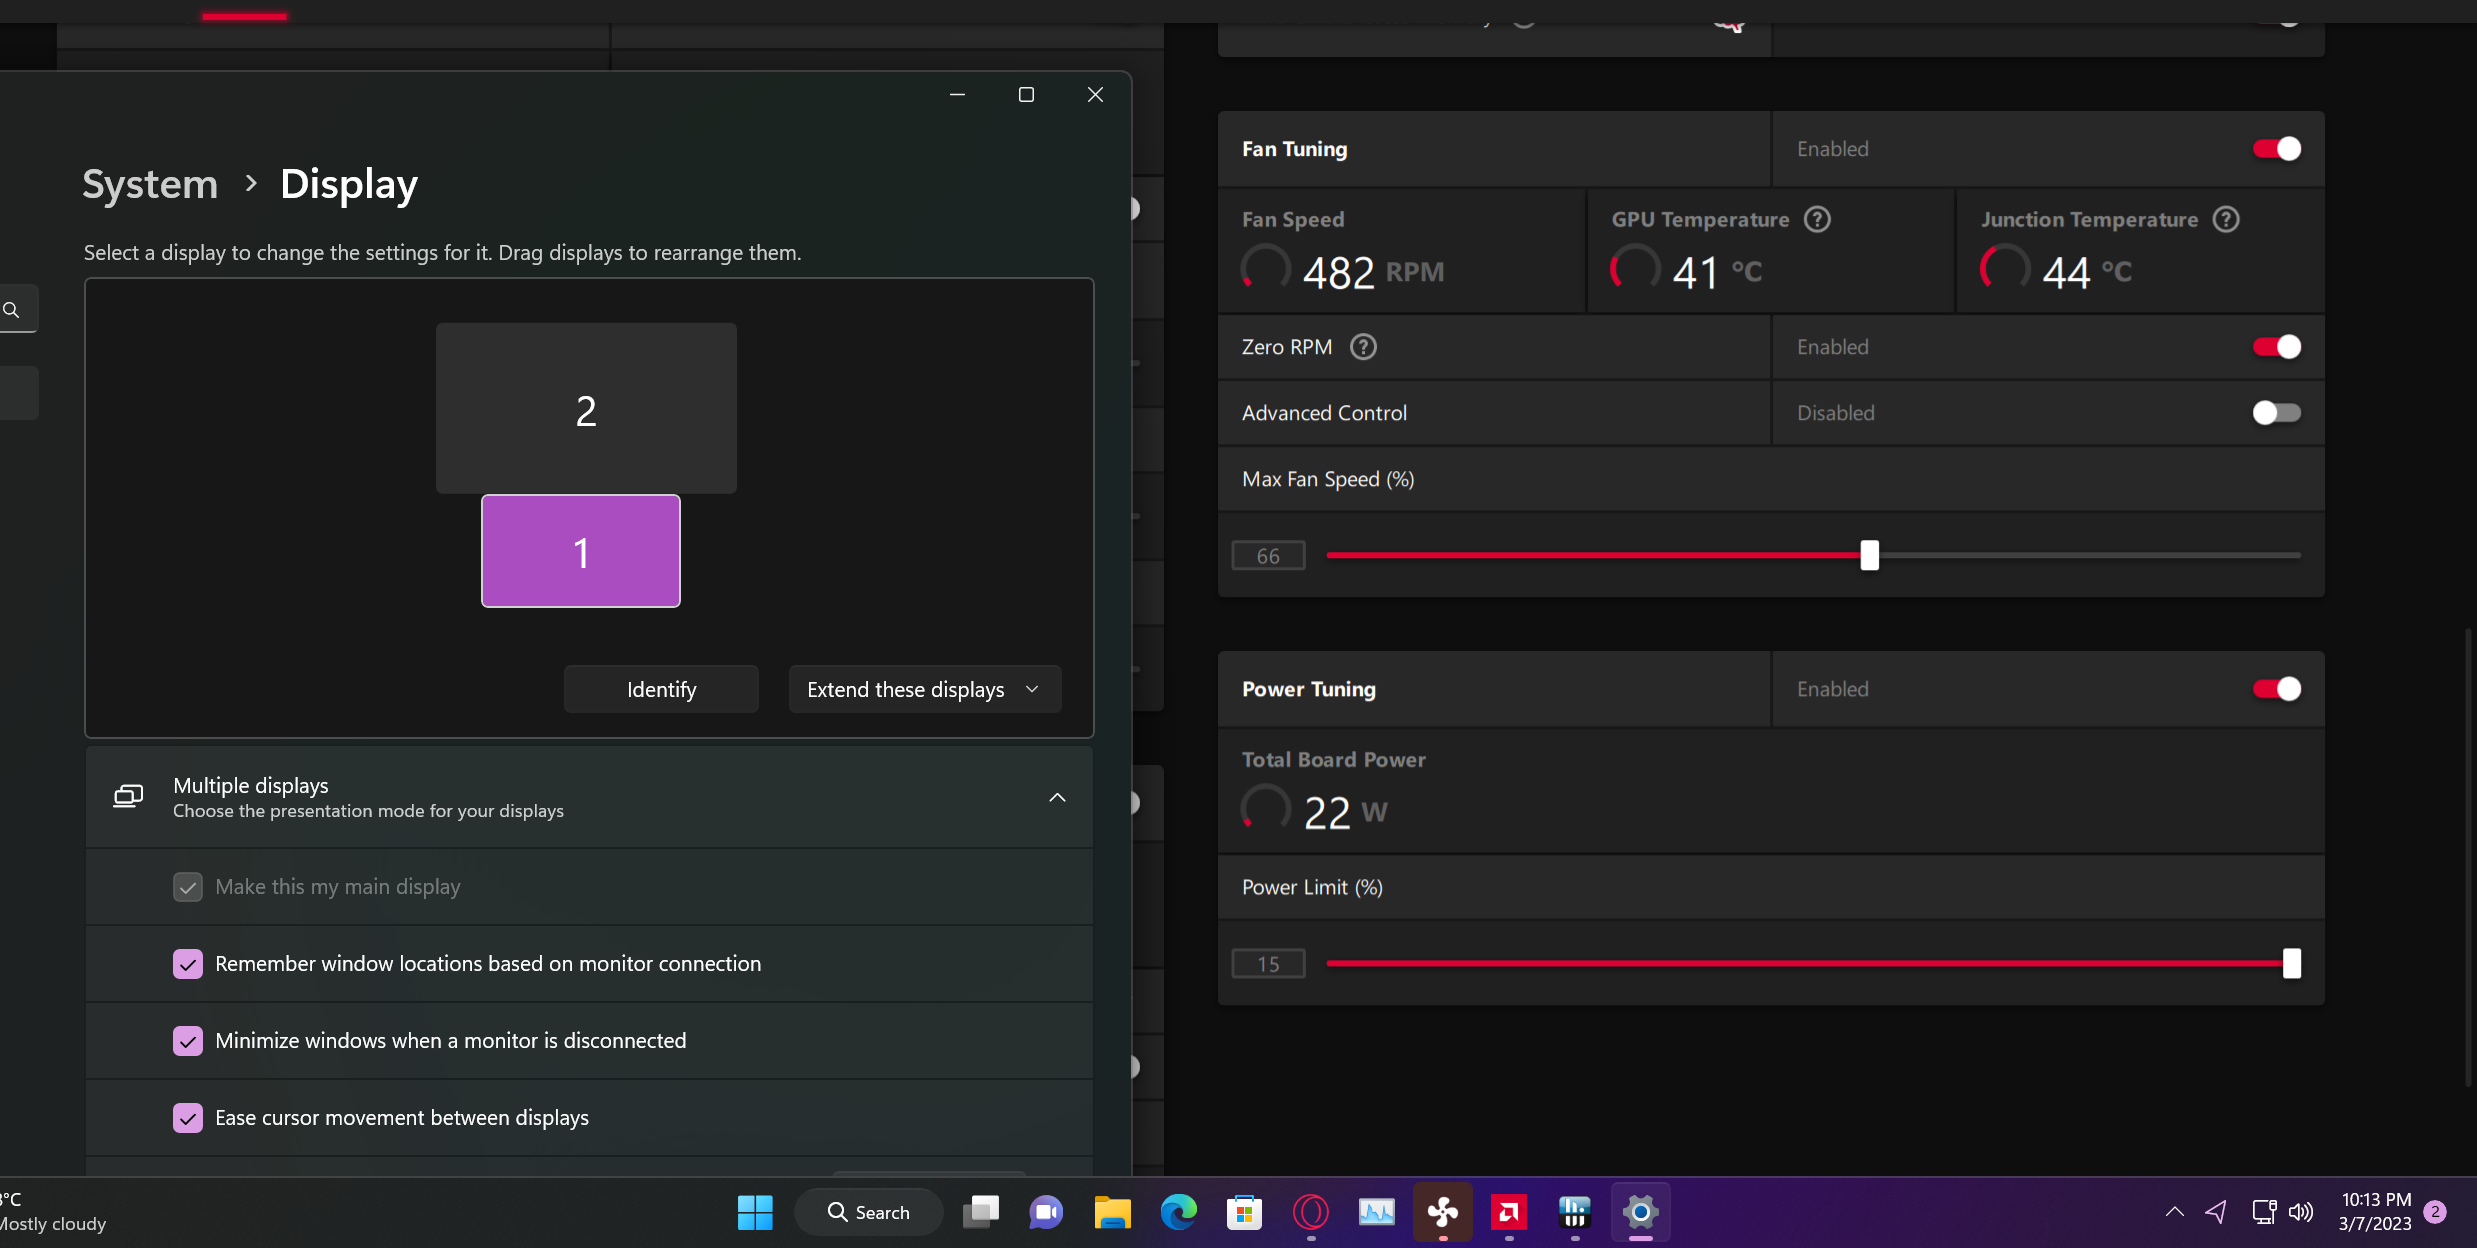The height and width of the screenshot is (1248, 2477).
Task: Click the 22 W board power reading
Action: tap(1345, 812)
